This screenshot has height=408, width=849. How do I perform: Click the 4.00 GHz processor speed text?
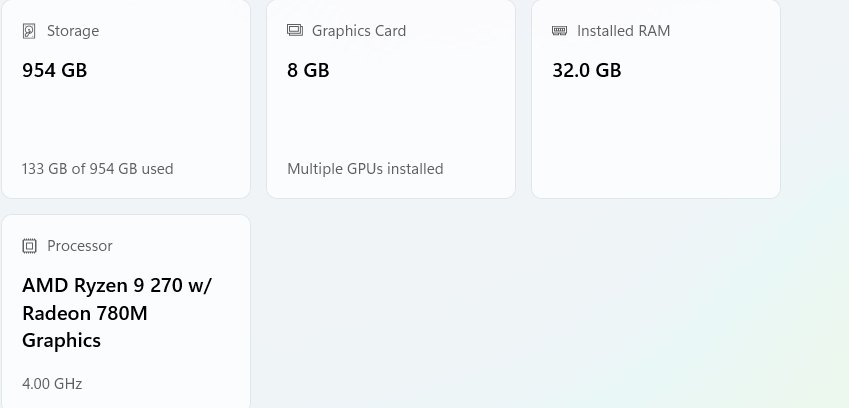point(52,384)
